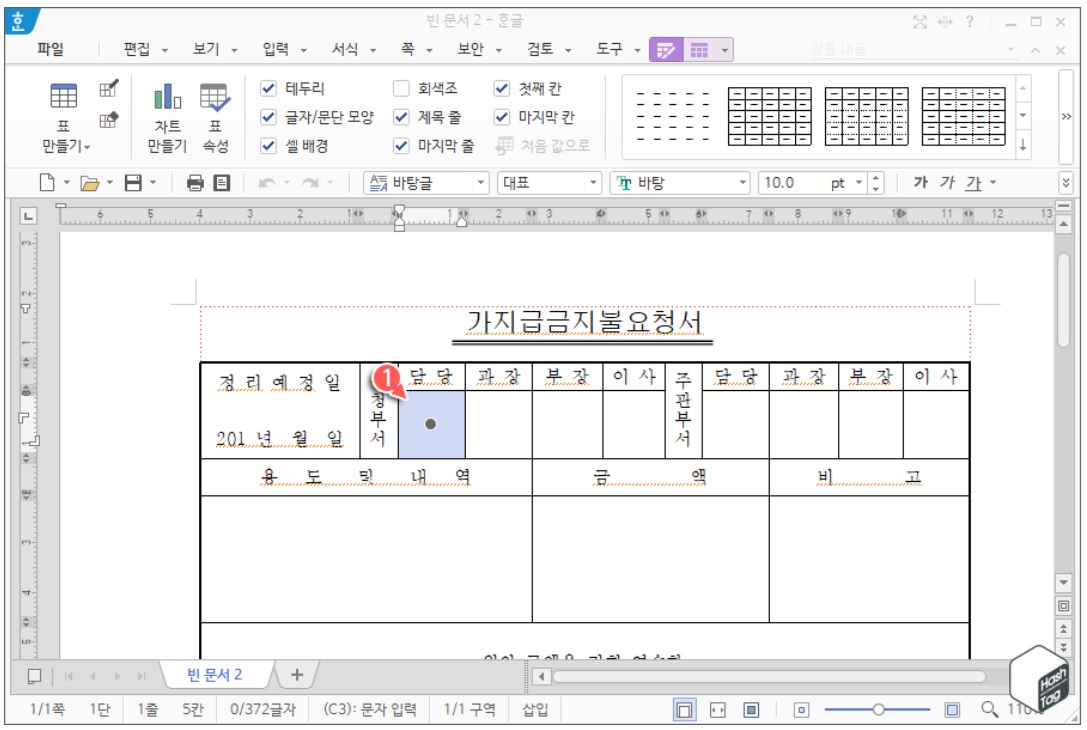Screen dimensions: 1087x730
Task: Click the fit-width view icon in the status bar
Action: click(718, 710)
